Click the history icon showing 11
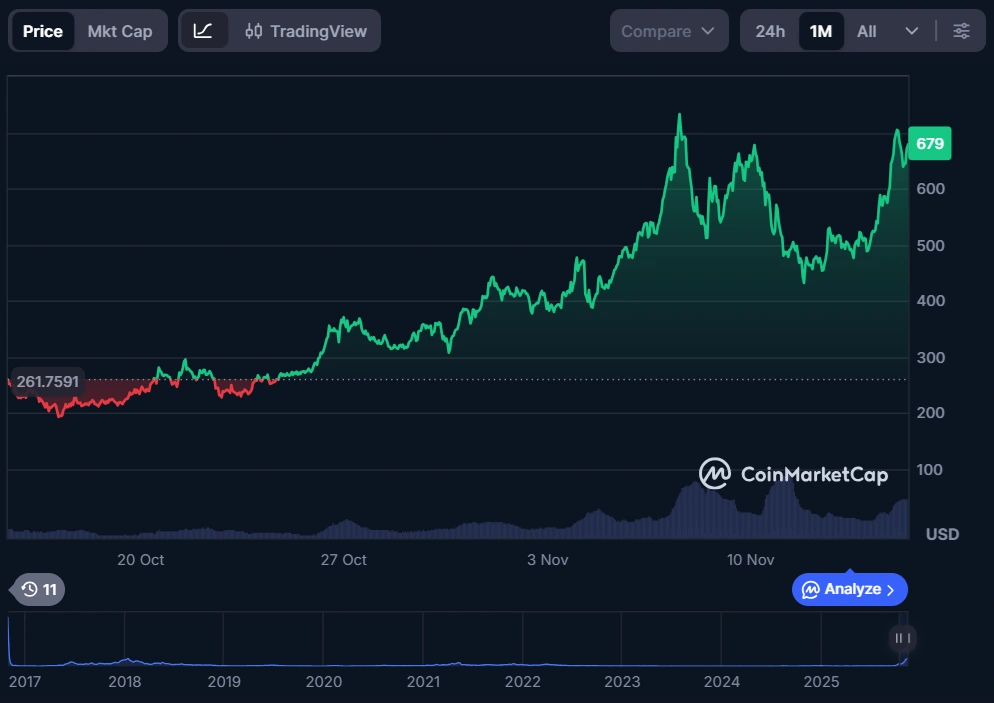 (36, 589)
